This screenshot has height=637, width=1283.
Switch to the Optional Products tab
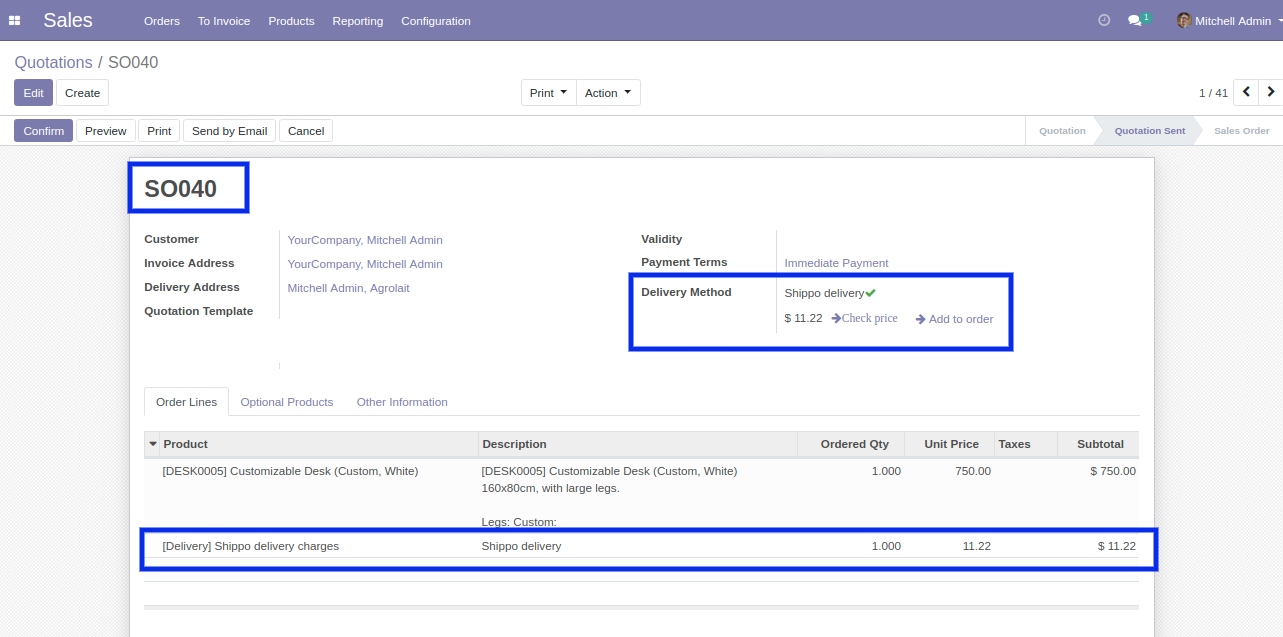click(x=287, y=402)
